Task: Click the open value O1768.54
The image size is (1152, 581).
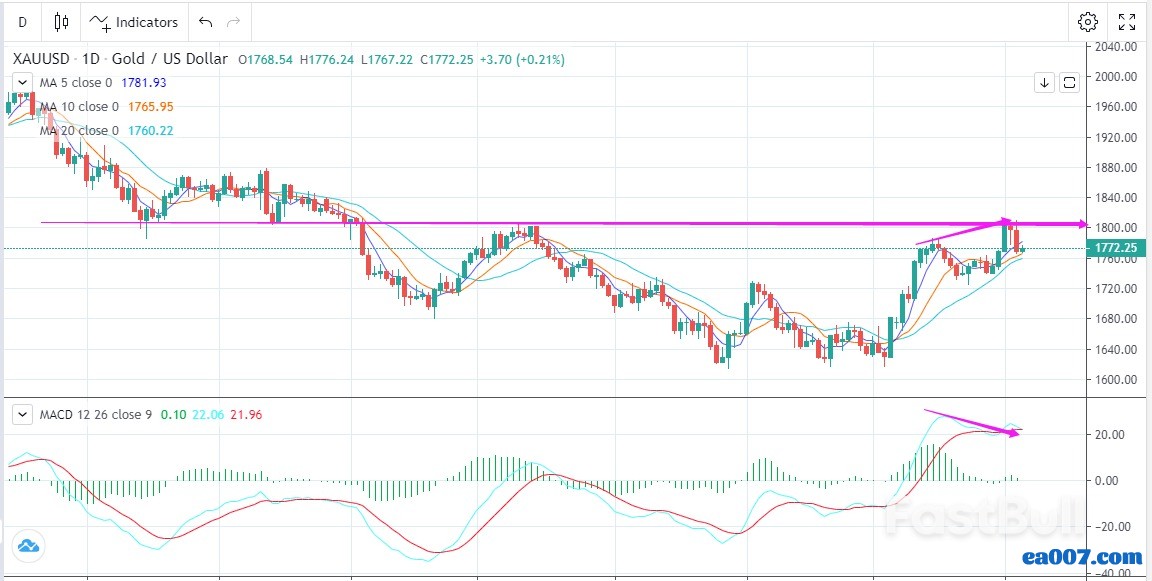Action: click(266, 59)
